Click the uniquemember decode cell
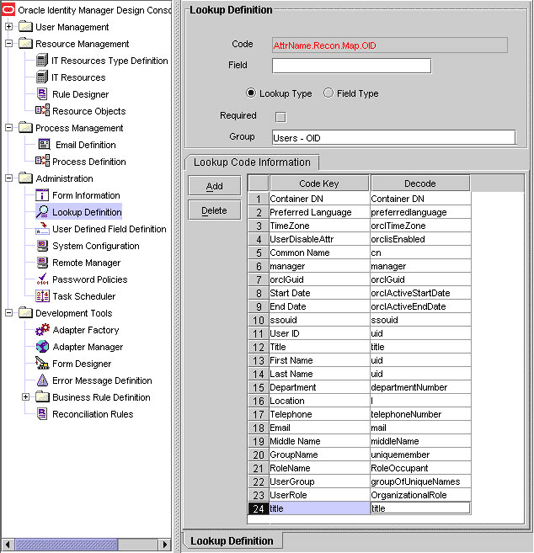The height and width of the screenshot is (553, 534). tap(420, 455)
